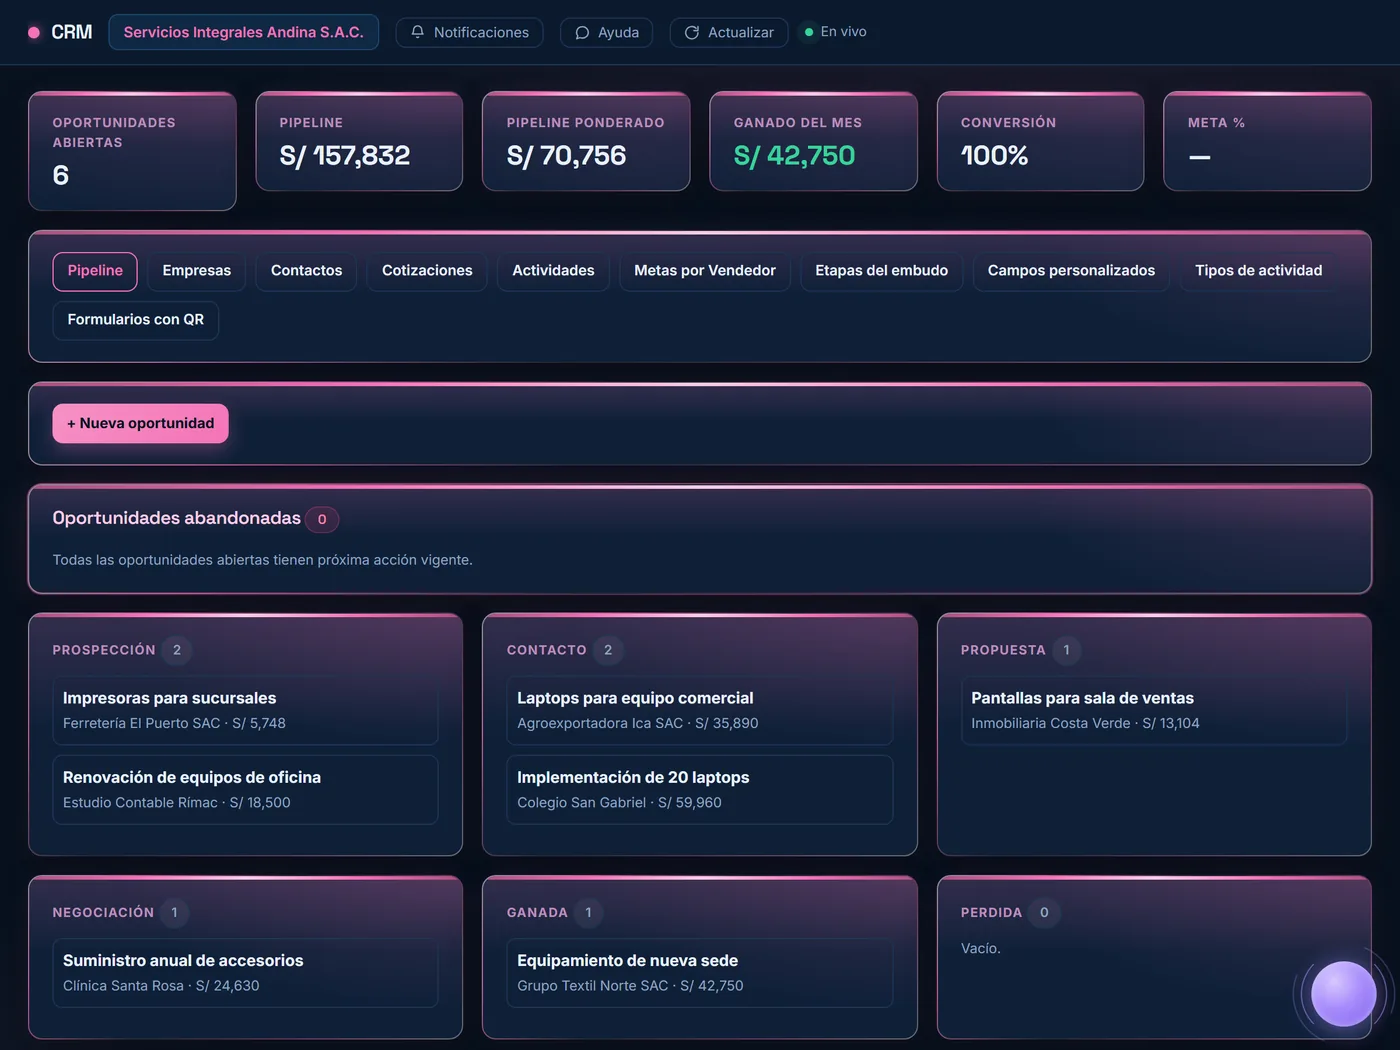Go to Tipos de actividad tab
1400x1050 pixels.
(x=1258, y=271)
